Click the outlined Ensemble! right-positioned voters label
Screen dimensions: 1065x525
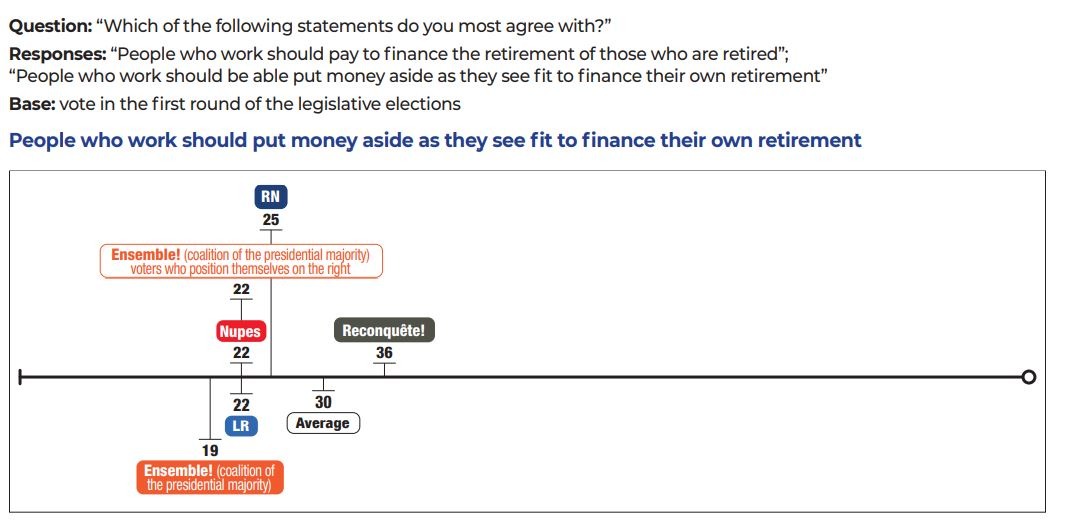click(x=241, y=261)
